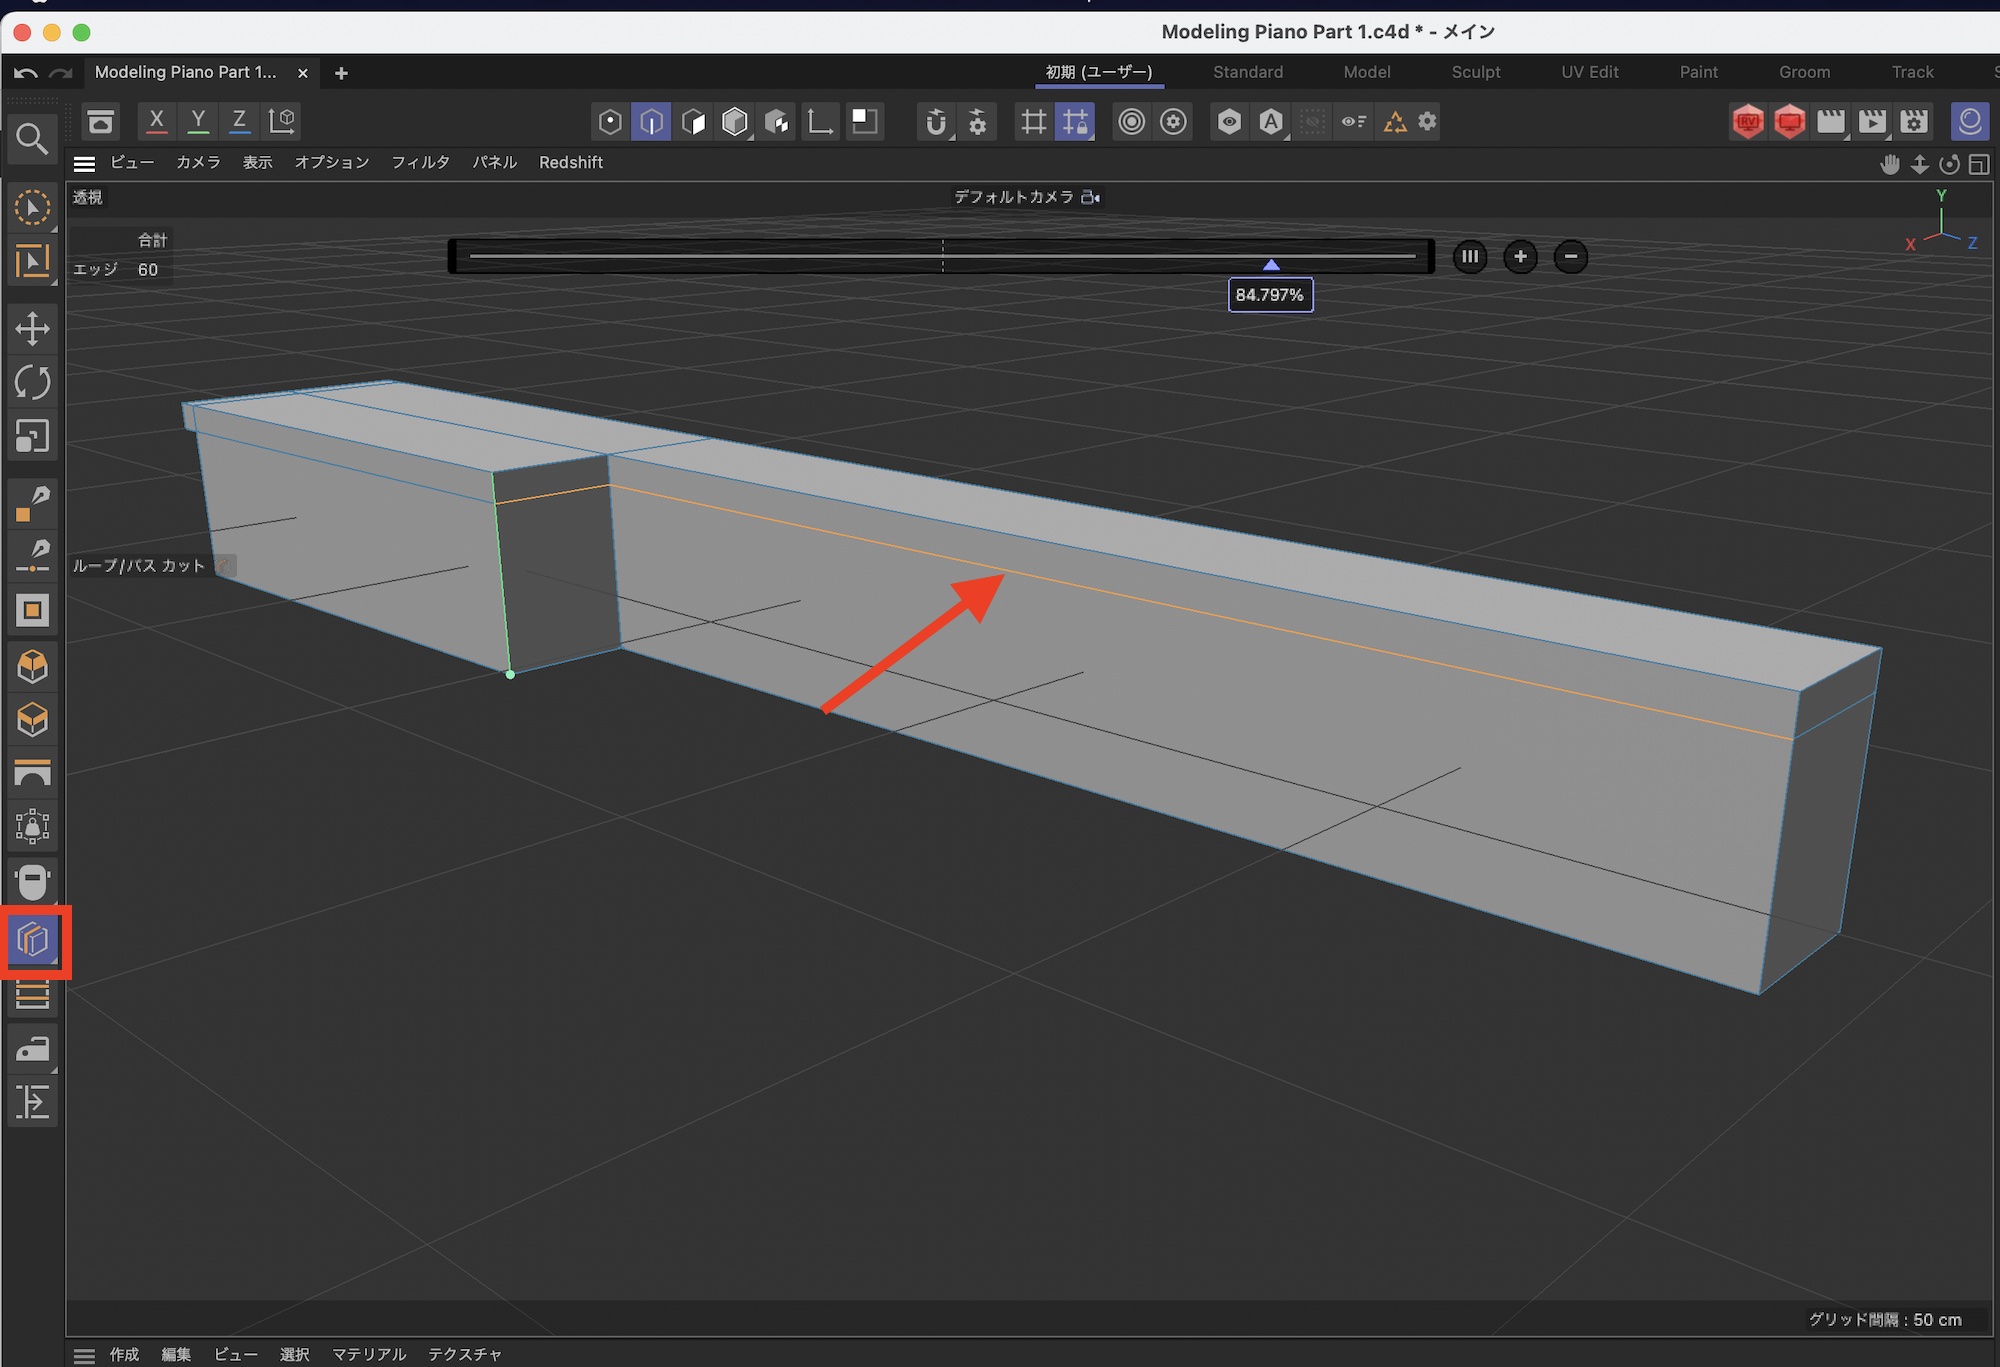Click the loop cut offset slider handle

click(x=1271, y=264)
